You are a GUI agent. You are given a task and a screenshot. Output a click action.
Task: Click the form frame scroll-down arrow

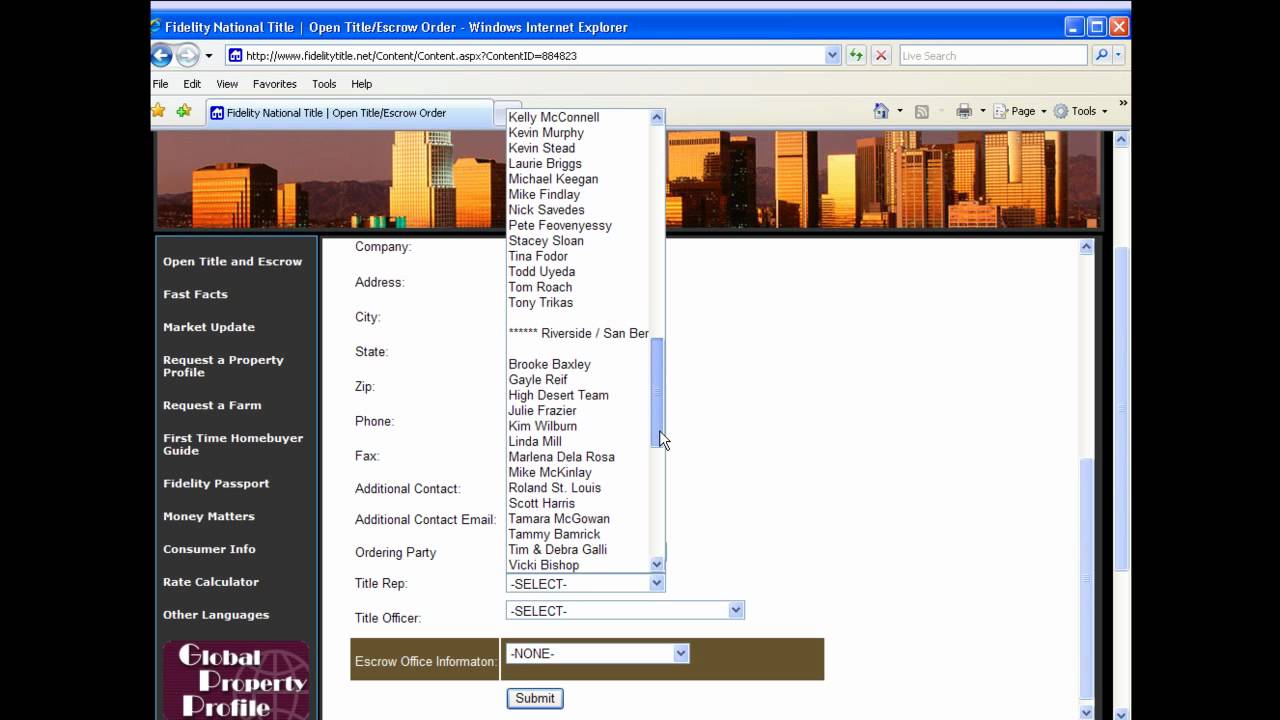pyautogui.click(x=1086, y=712)
